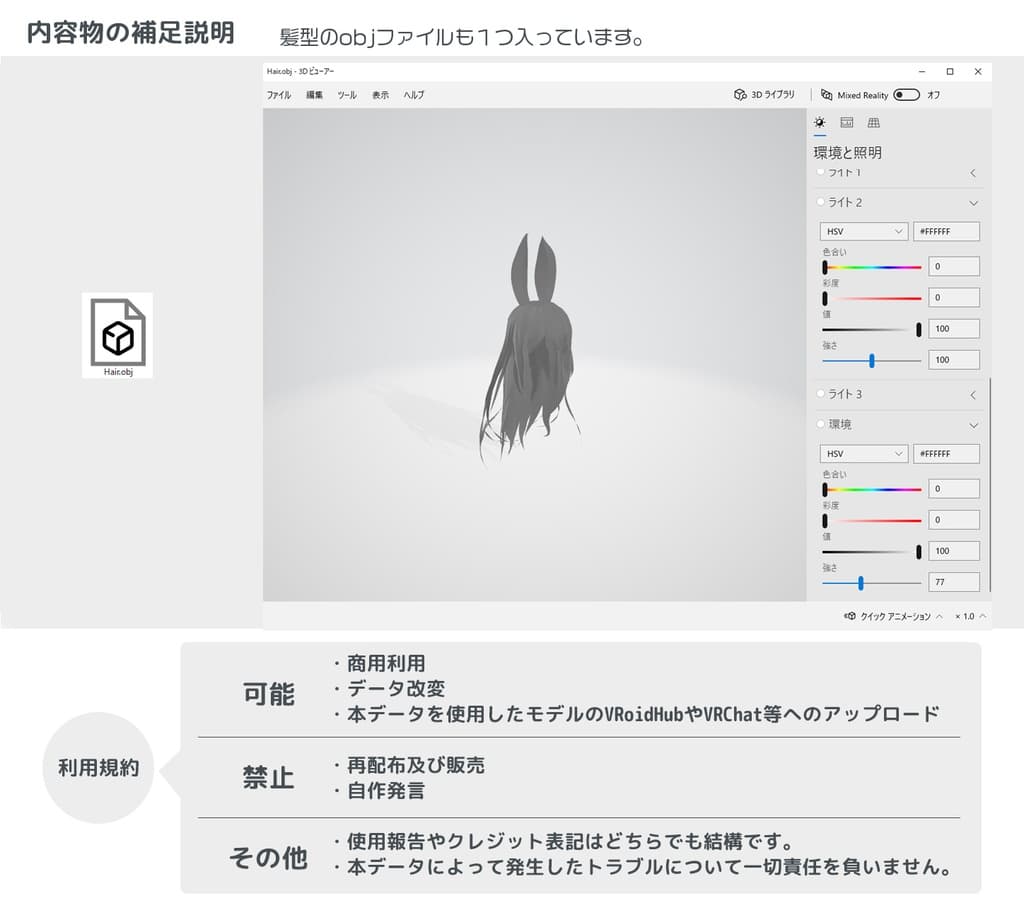
Task: Click the Mixed Reality headset icon
Action: tap(828, 95)
